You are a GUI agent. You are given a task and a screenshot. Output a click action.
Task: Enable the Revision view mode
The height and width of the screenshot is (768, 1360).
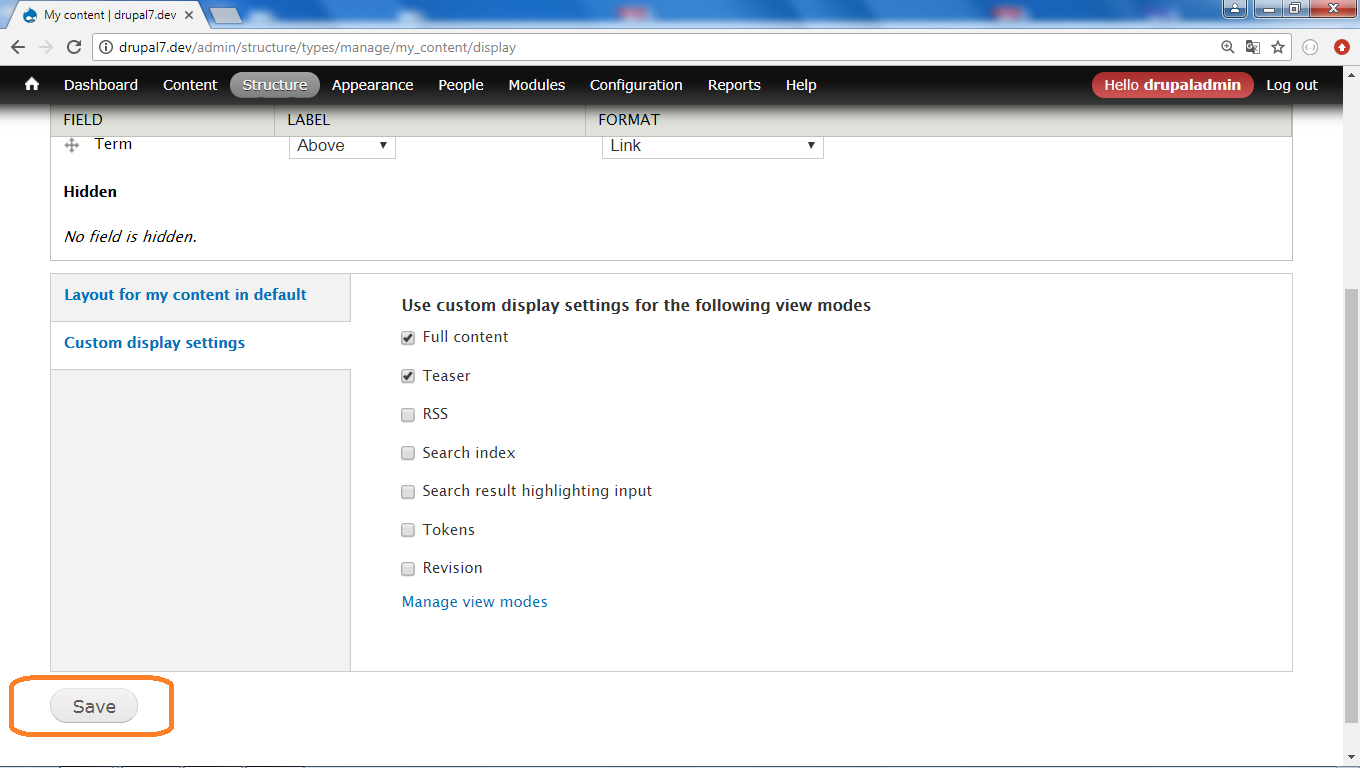coord(407,568)
